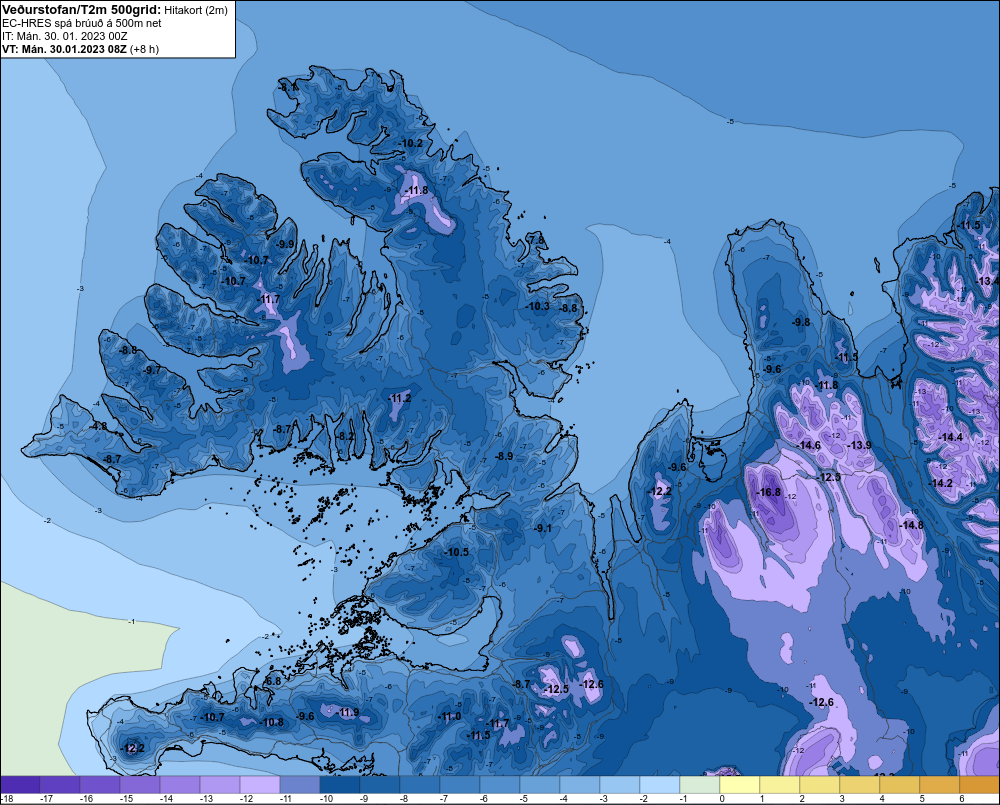Click the 'IT: Mán. 30. 01. 2023 00Z' line

point(65,36)
